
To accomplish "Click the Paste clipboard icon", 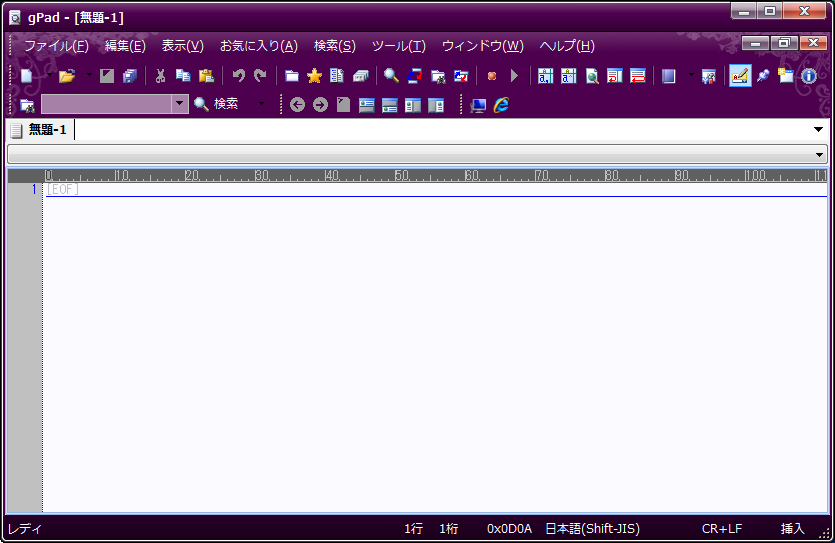I will click(x=206, y=76).
